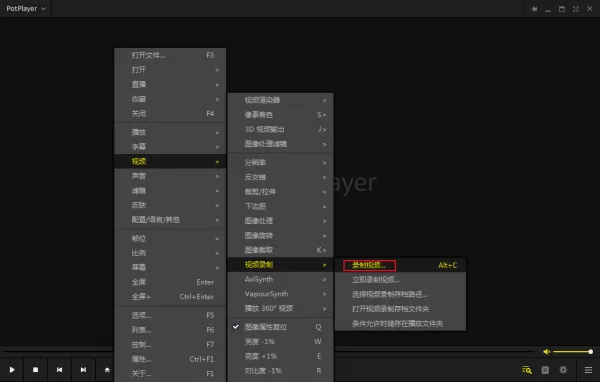
Task: Open 图像处理滤镜 submenu
Action: pyautogui.click(x=280, y=144)
